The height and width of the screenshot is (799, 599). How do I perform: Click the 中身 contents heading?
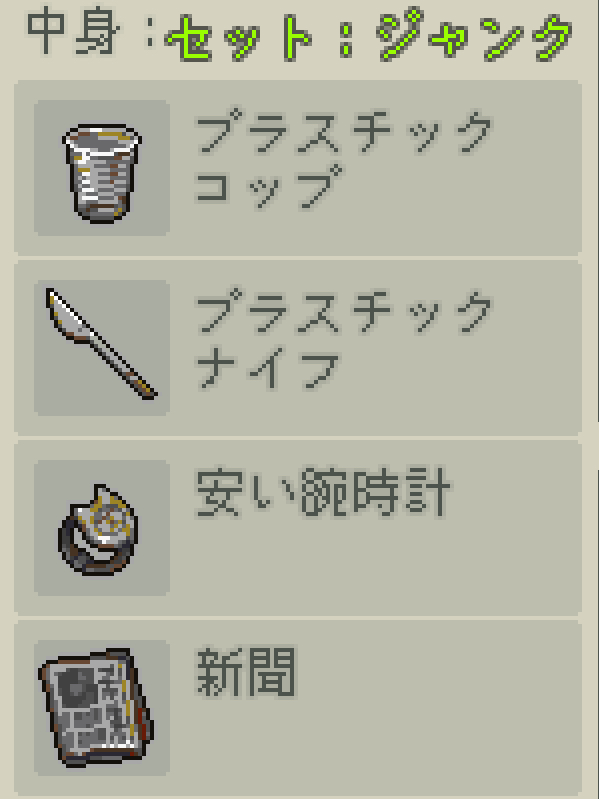coord(73,32)
